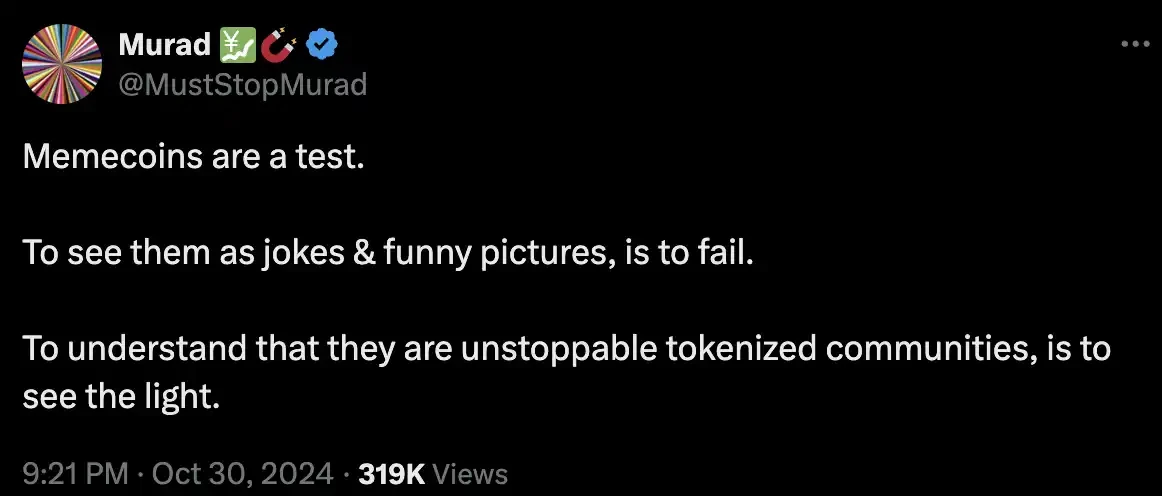Click the Views label
This screenshot has height=496, width=1162.
(x=472, y=473)
